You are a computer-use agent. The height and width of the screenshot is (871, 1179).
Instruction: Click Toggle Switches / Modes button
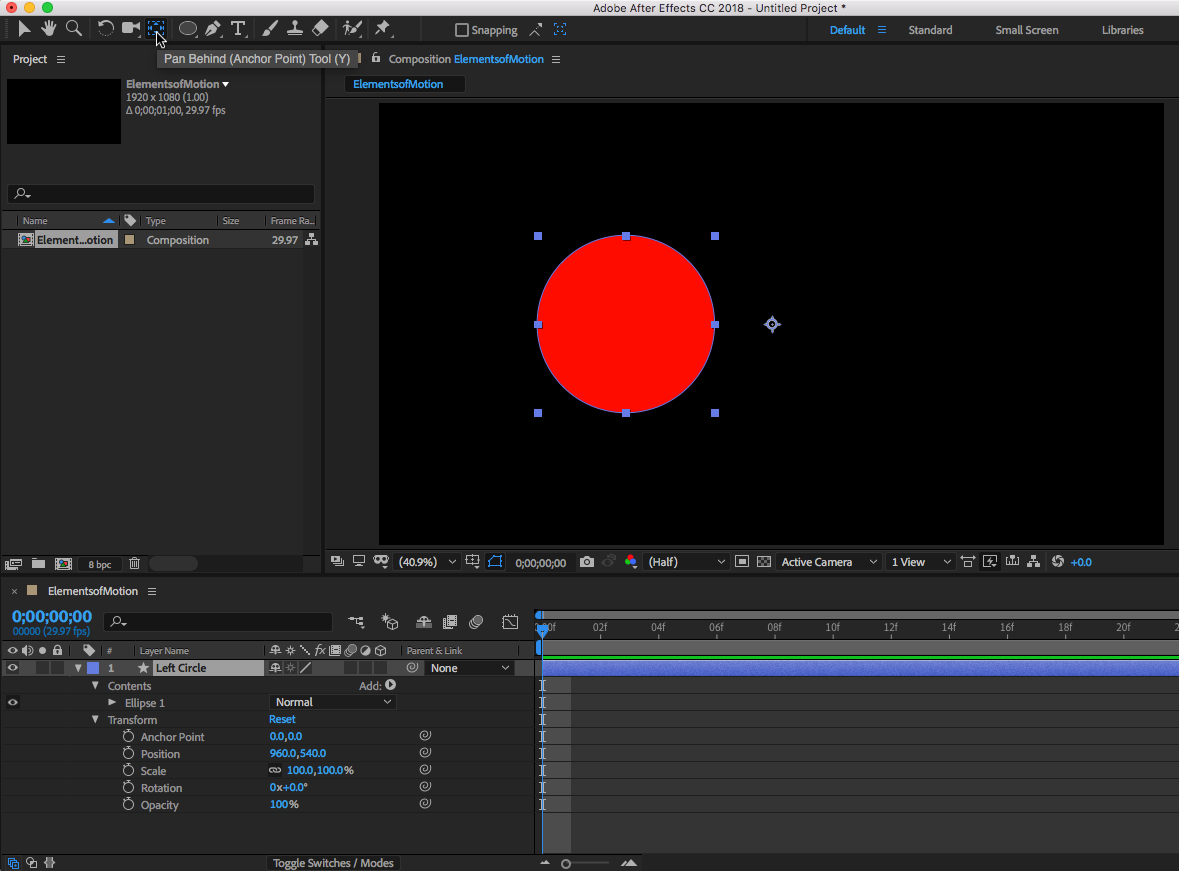pos(333,863)
